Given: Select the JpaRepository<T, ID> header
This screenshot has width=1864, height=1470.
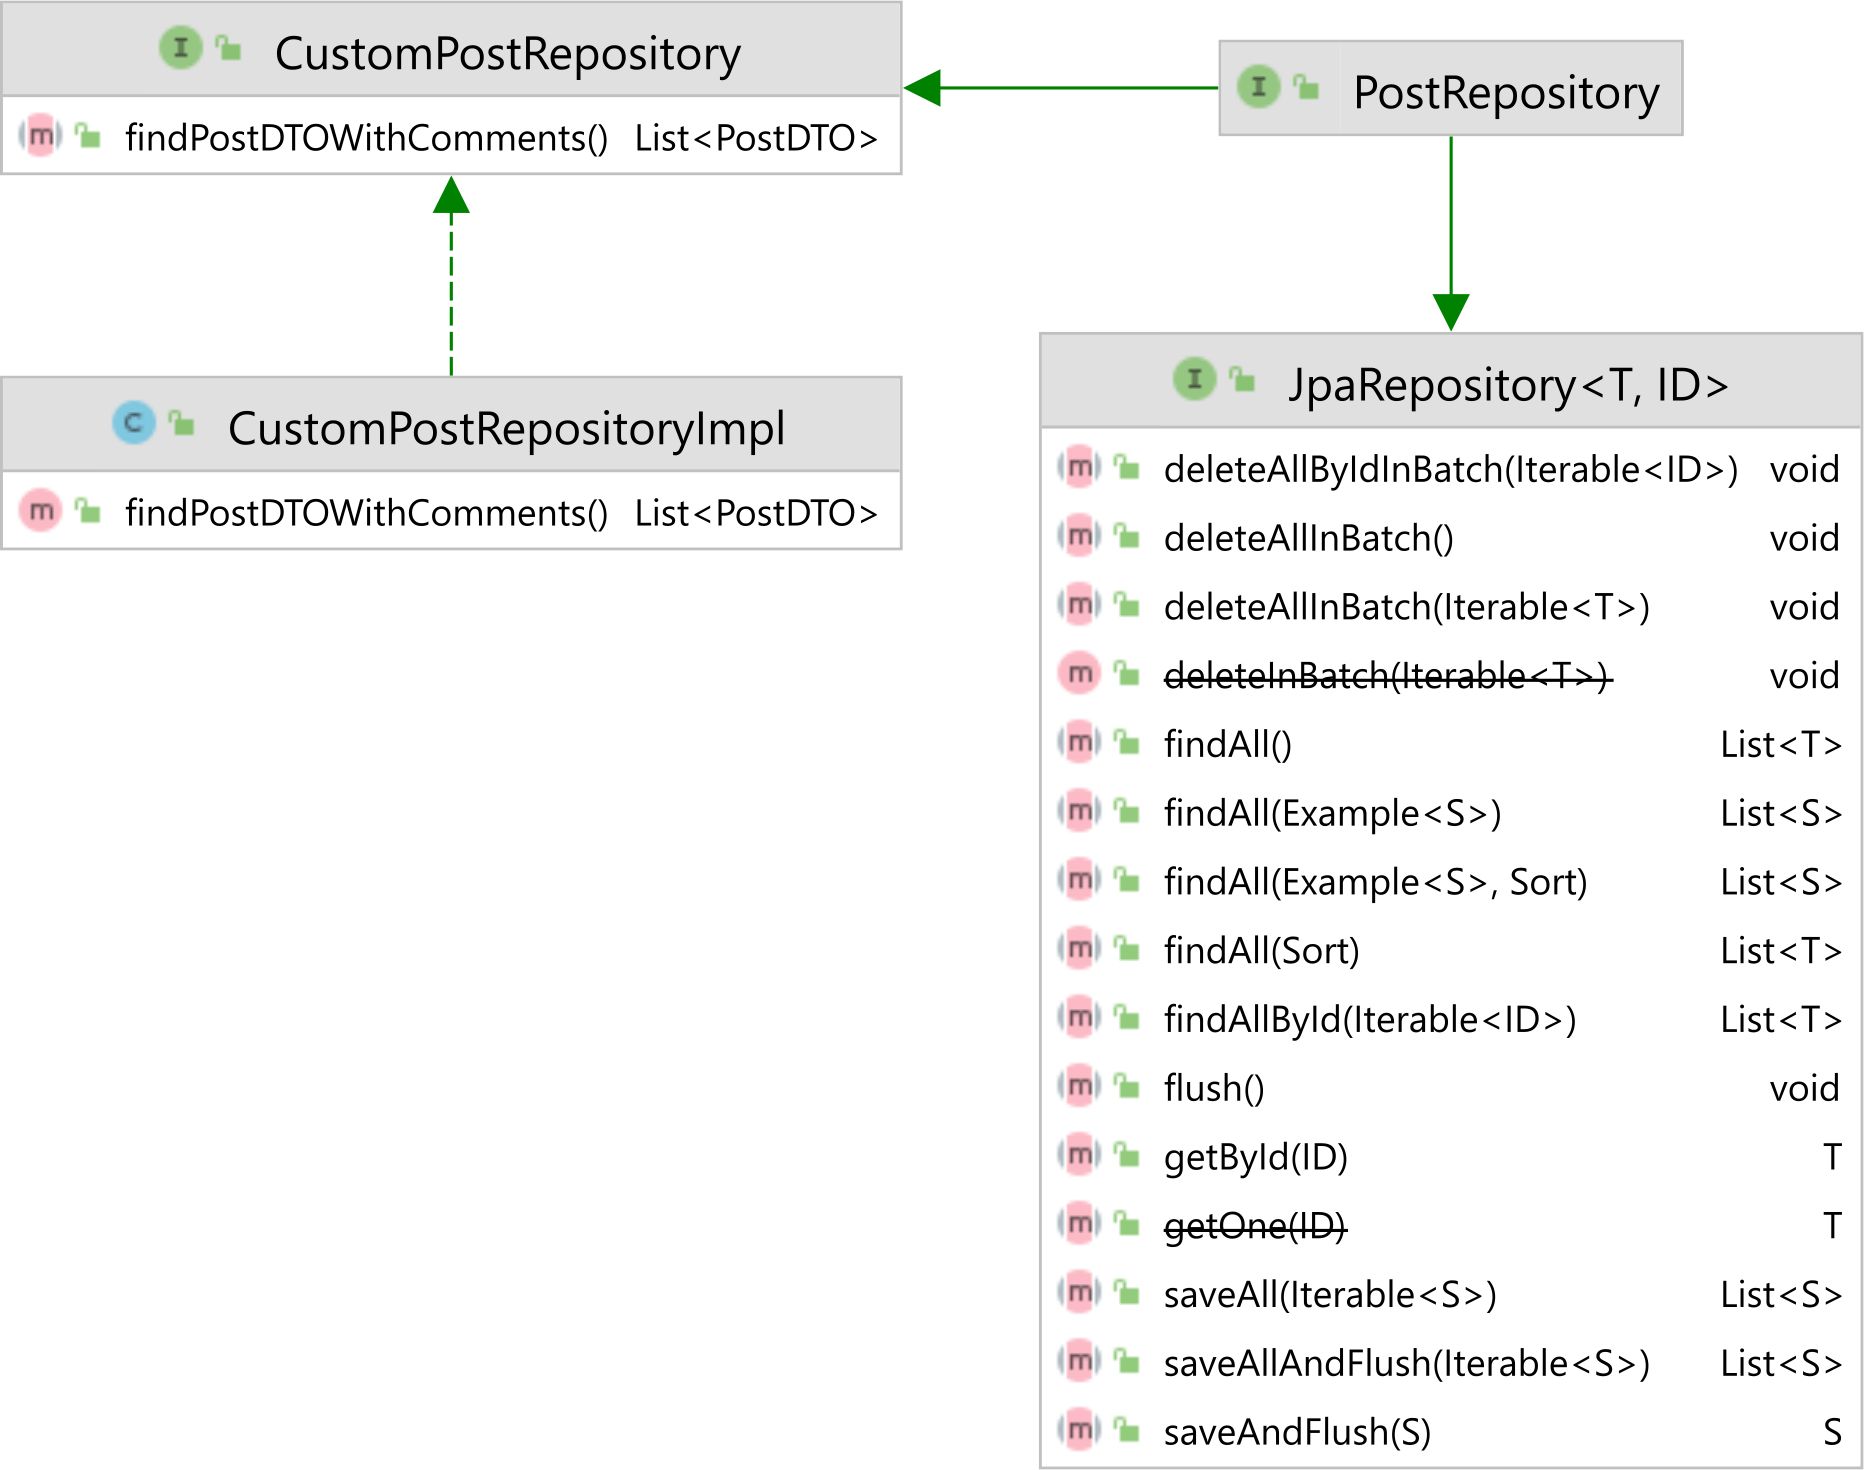Looking at the screenshot, I should [x=1451, y=381].
